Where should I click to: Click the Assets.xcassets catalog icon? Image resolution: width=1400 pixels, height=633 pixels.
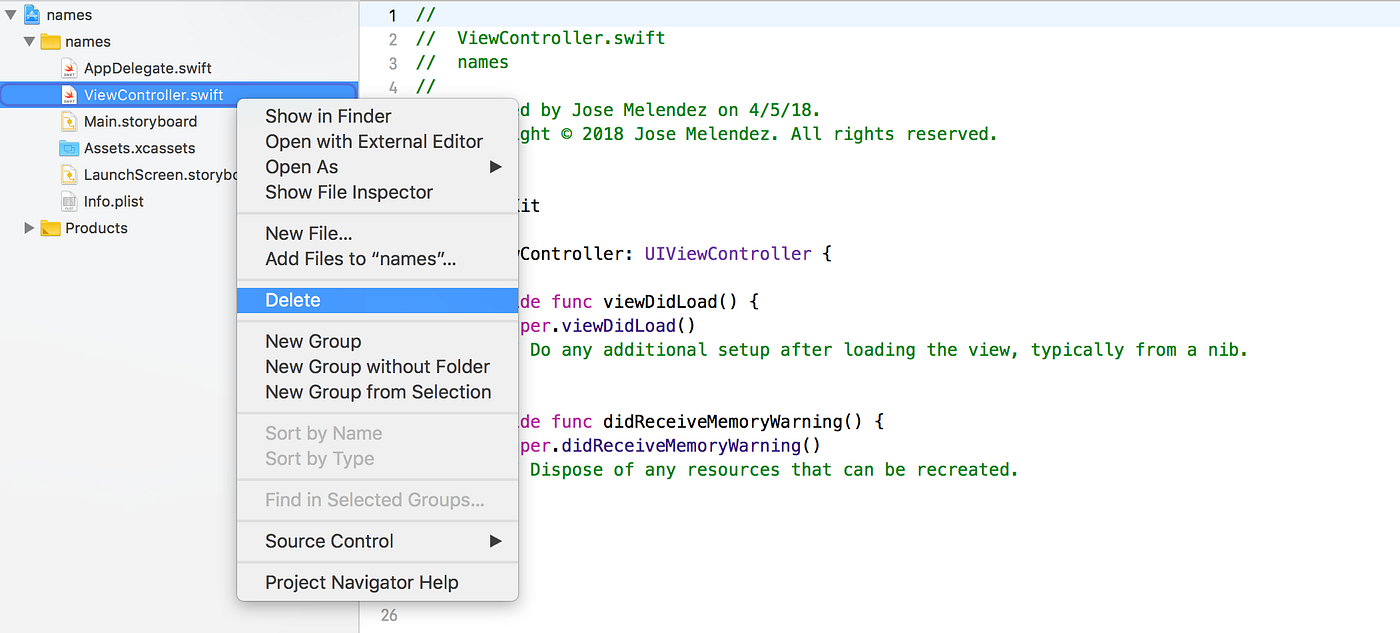67,148
